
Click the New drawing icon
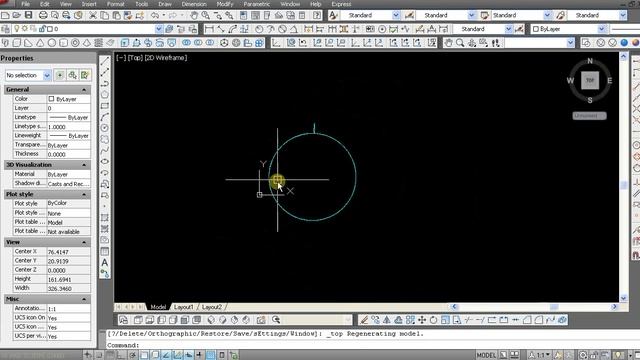pos(5,16)
